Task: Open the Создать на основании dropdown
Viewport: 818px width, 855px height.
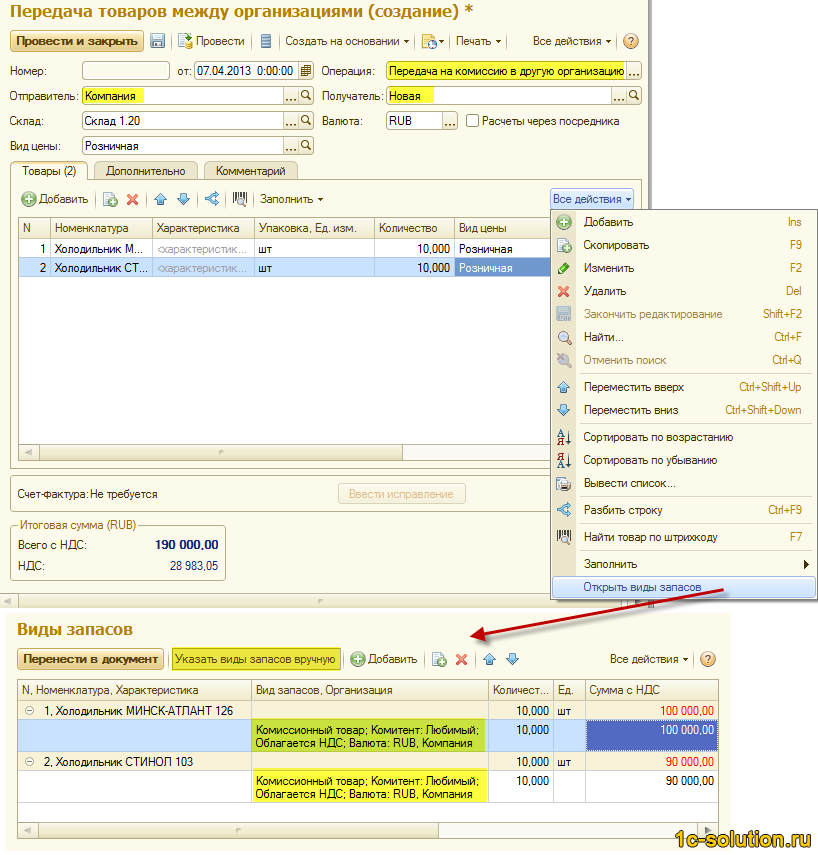Action: pos(347,41)
